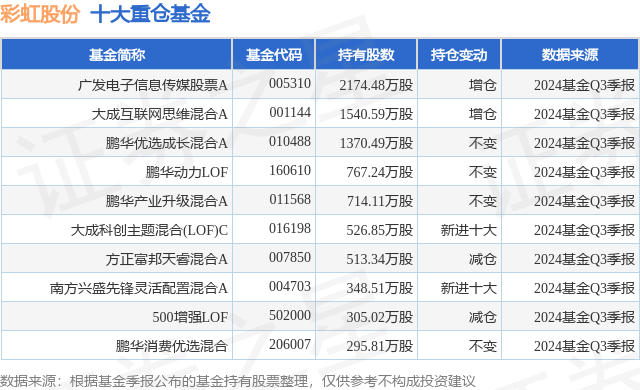Select the 持有股数 column header

coord(366,55)
